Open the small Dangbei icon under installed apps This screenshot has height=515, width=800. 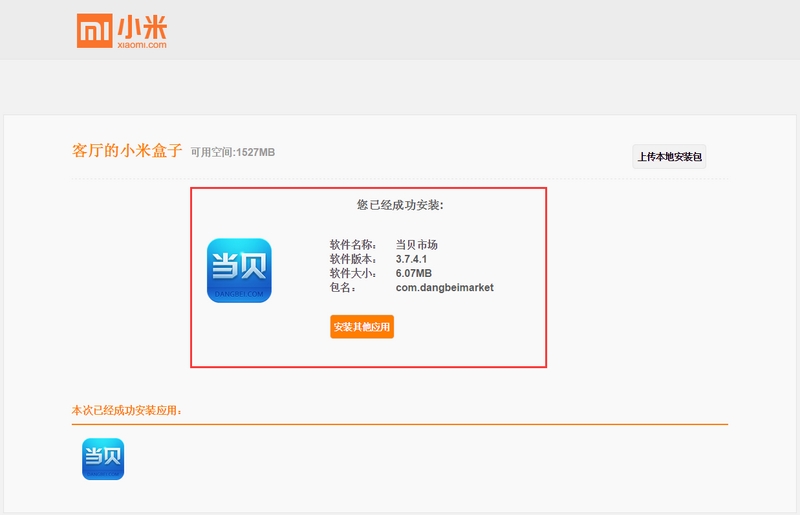[103, 459]
